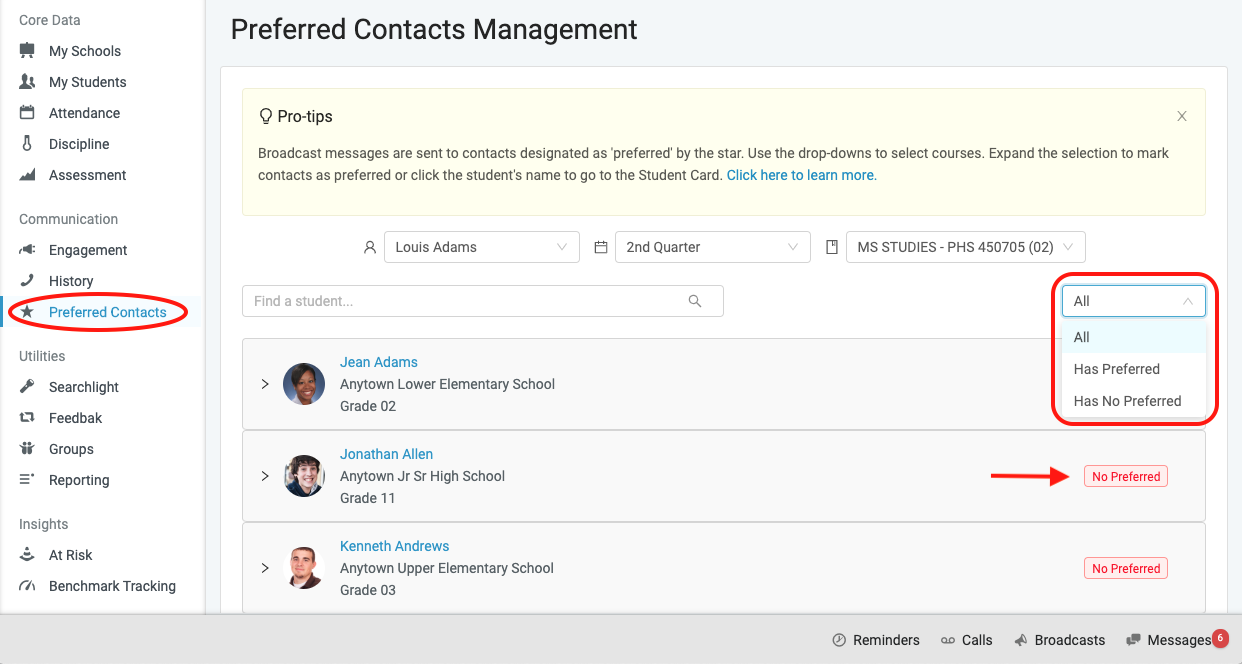1242x664 pixels.
Task: Select Discipline from the sidebar
Action: point(79,144)
